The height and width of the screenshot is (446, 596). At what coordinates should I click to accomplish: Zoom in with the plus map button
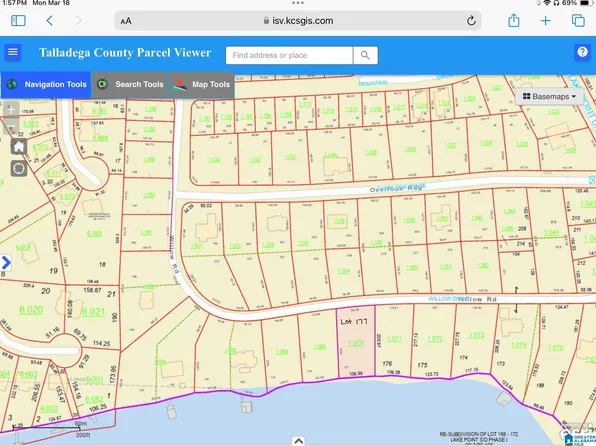pos(11,110)
